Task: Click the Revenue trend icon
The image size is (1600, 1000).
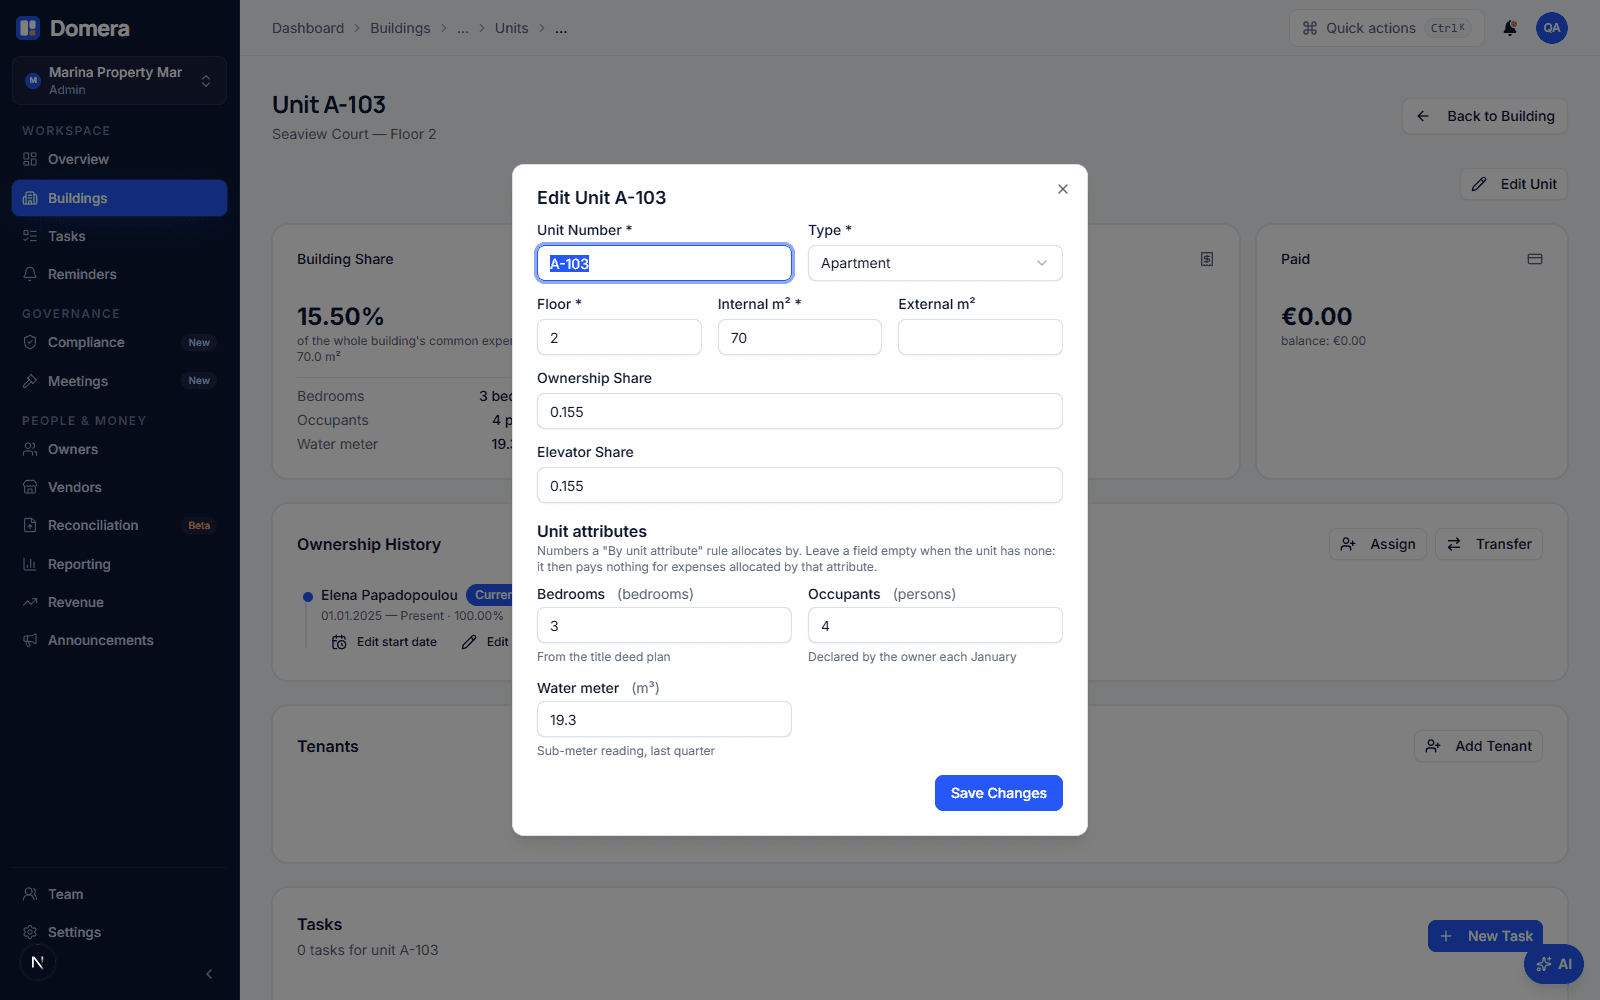Action: tap(30, 602)
